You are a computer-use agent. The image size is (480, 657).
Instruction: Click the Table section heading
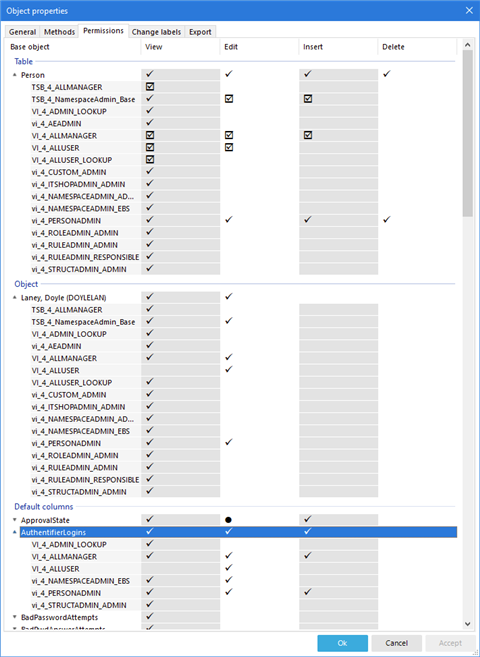click(x=23, y=62)
